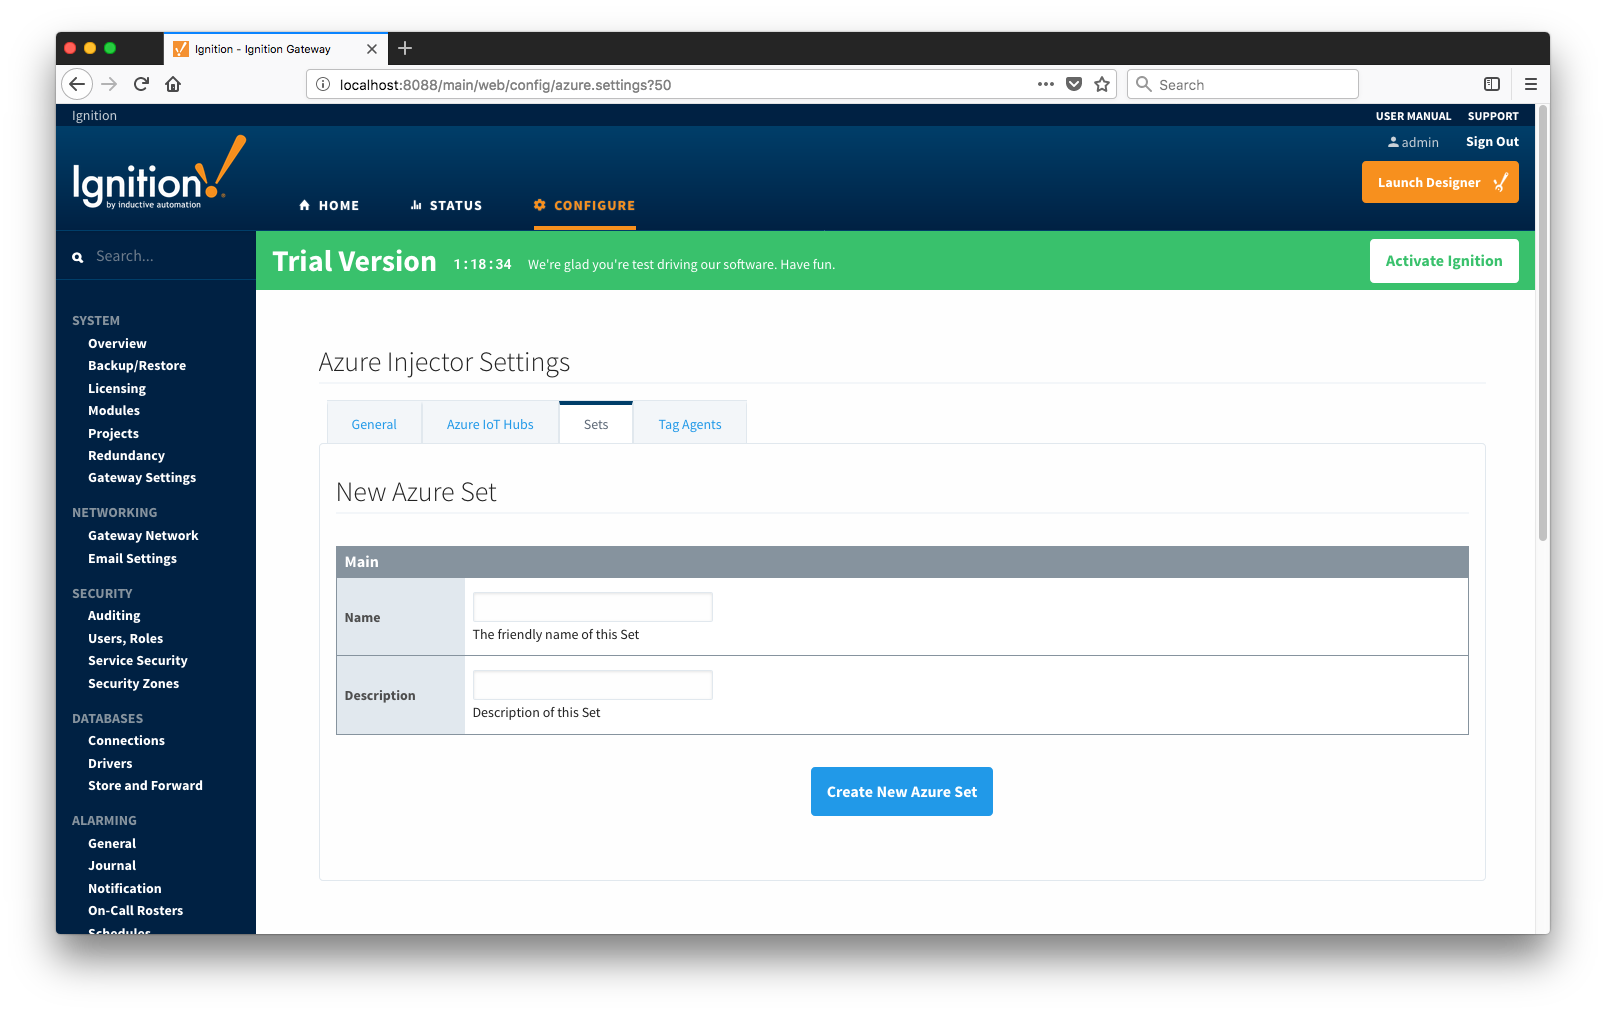Screen dimensions: 1606x1014
Task: Click into the Description text field
Action: (592, 685)
